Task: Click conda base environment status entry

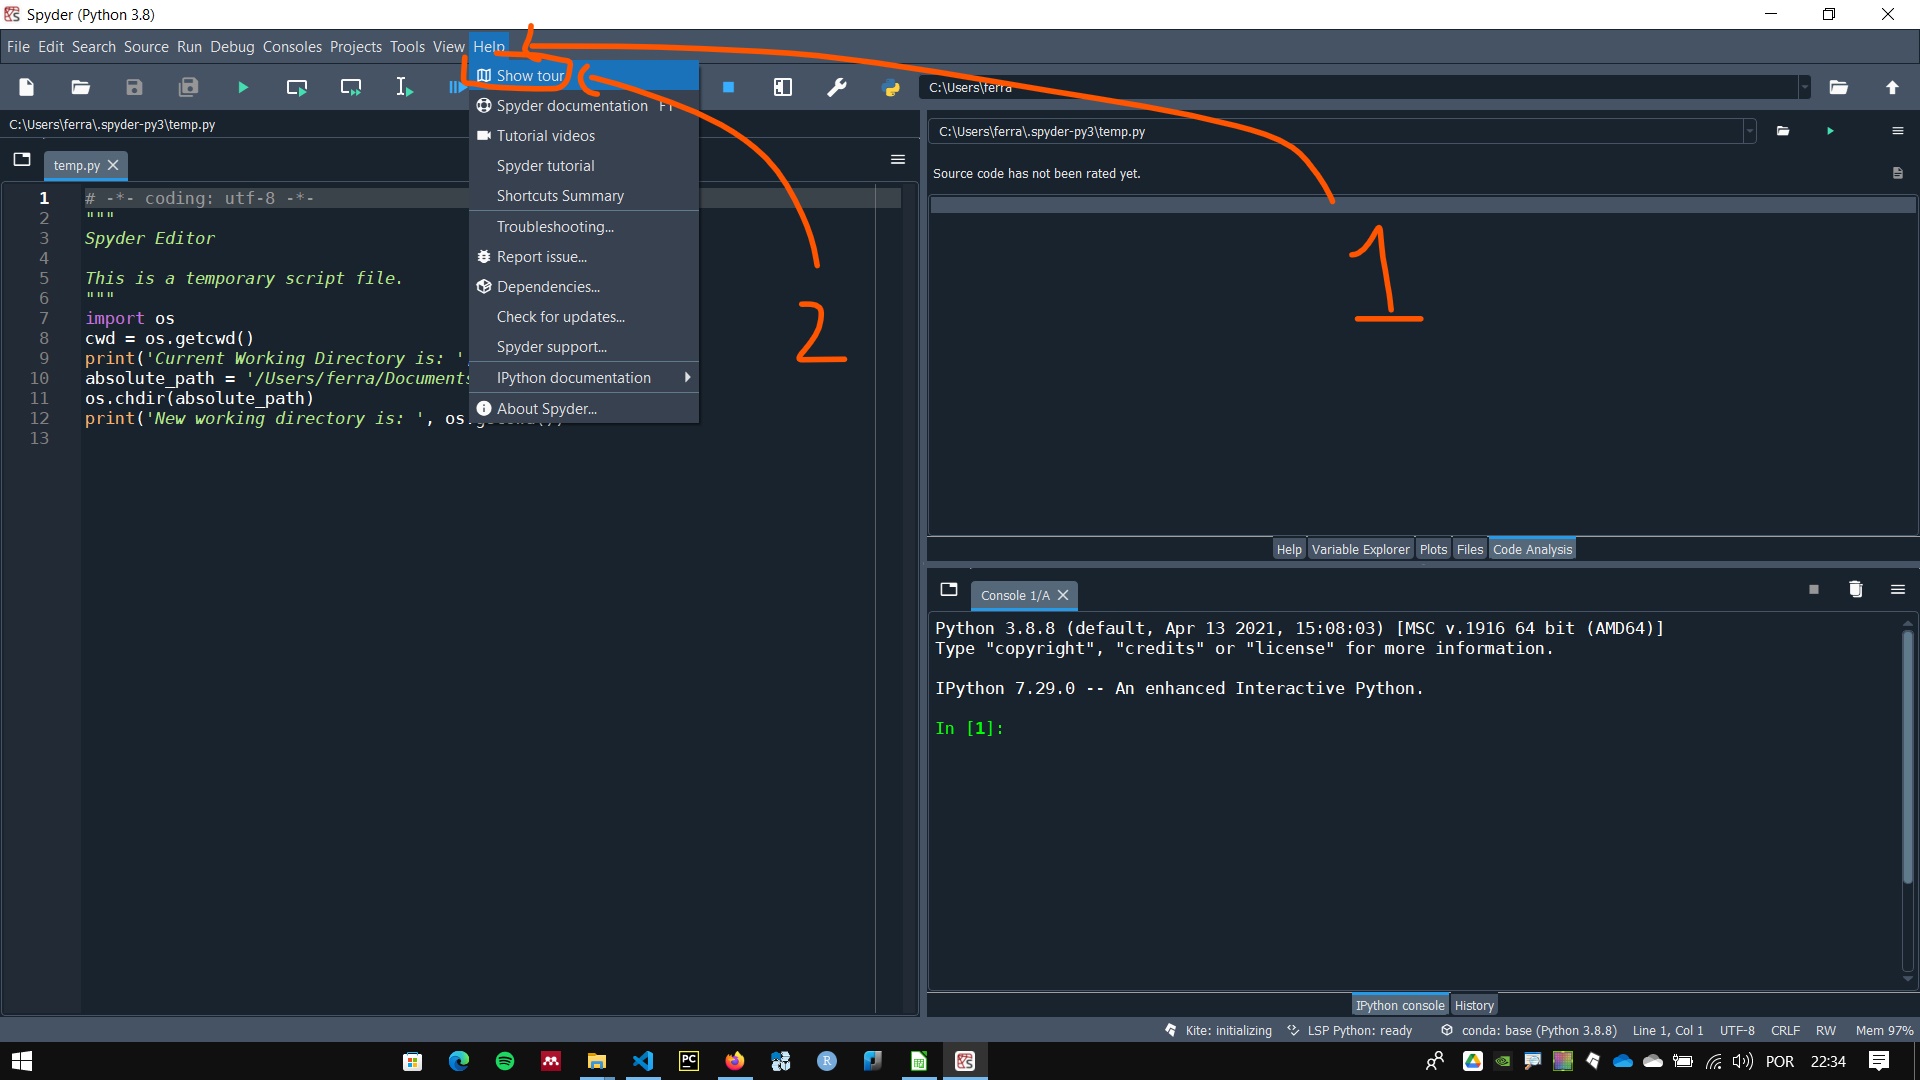Action: click(x=1529, y=1031)
